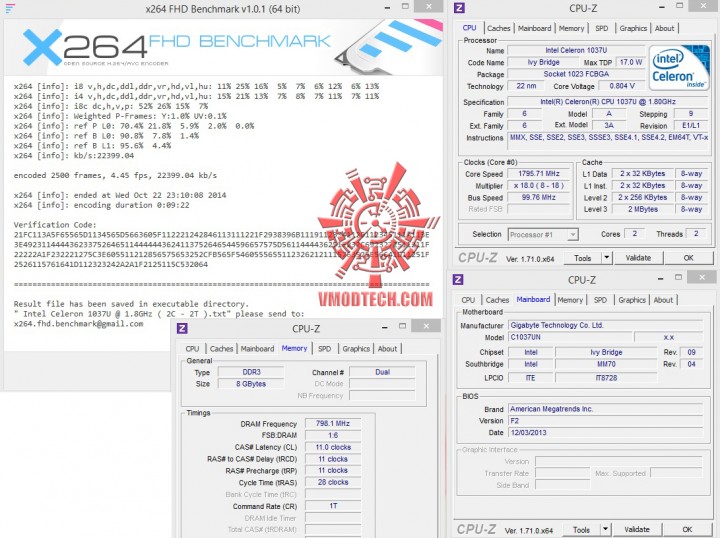Viewport: 720px width, 538px height.
Task: Click the Intel Celeron 1037U name field
Action: [576, 50]
